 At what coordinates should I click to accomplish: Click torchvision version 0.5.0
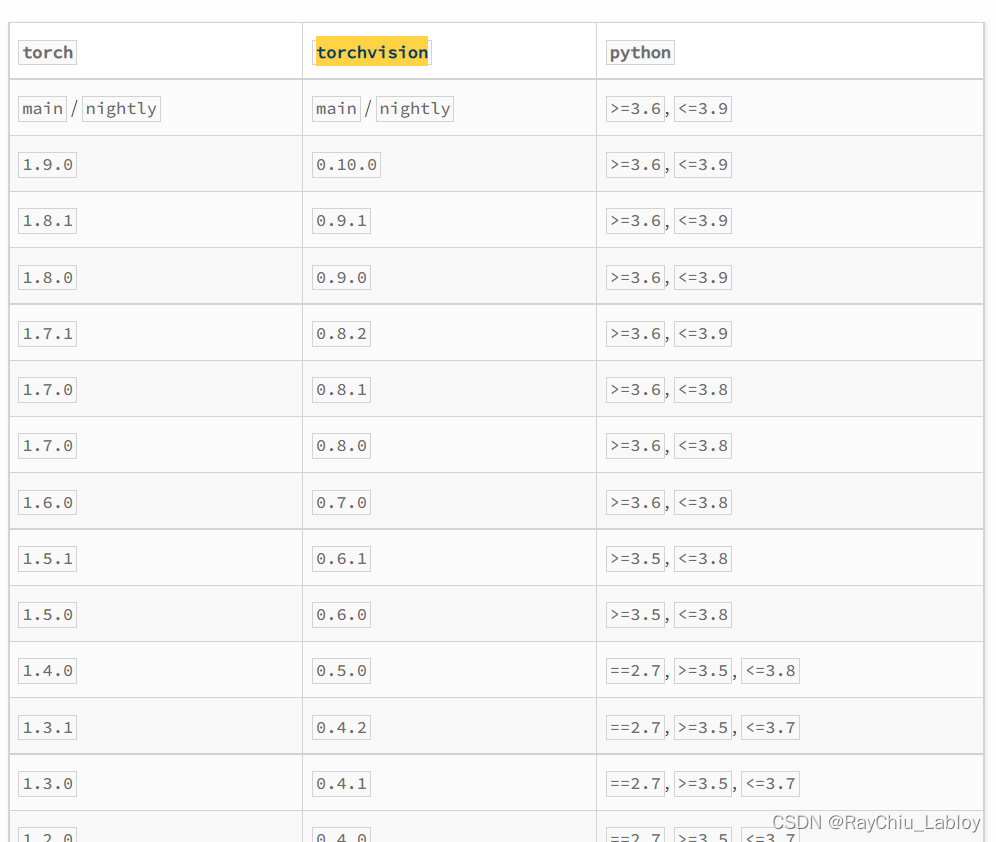tap(341, 671)
